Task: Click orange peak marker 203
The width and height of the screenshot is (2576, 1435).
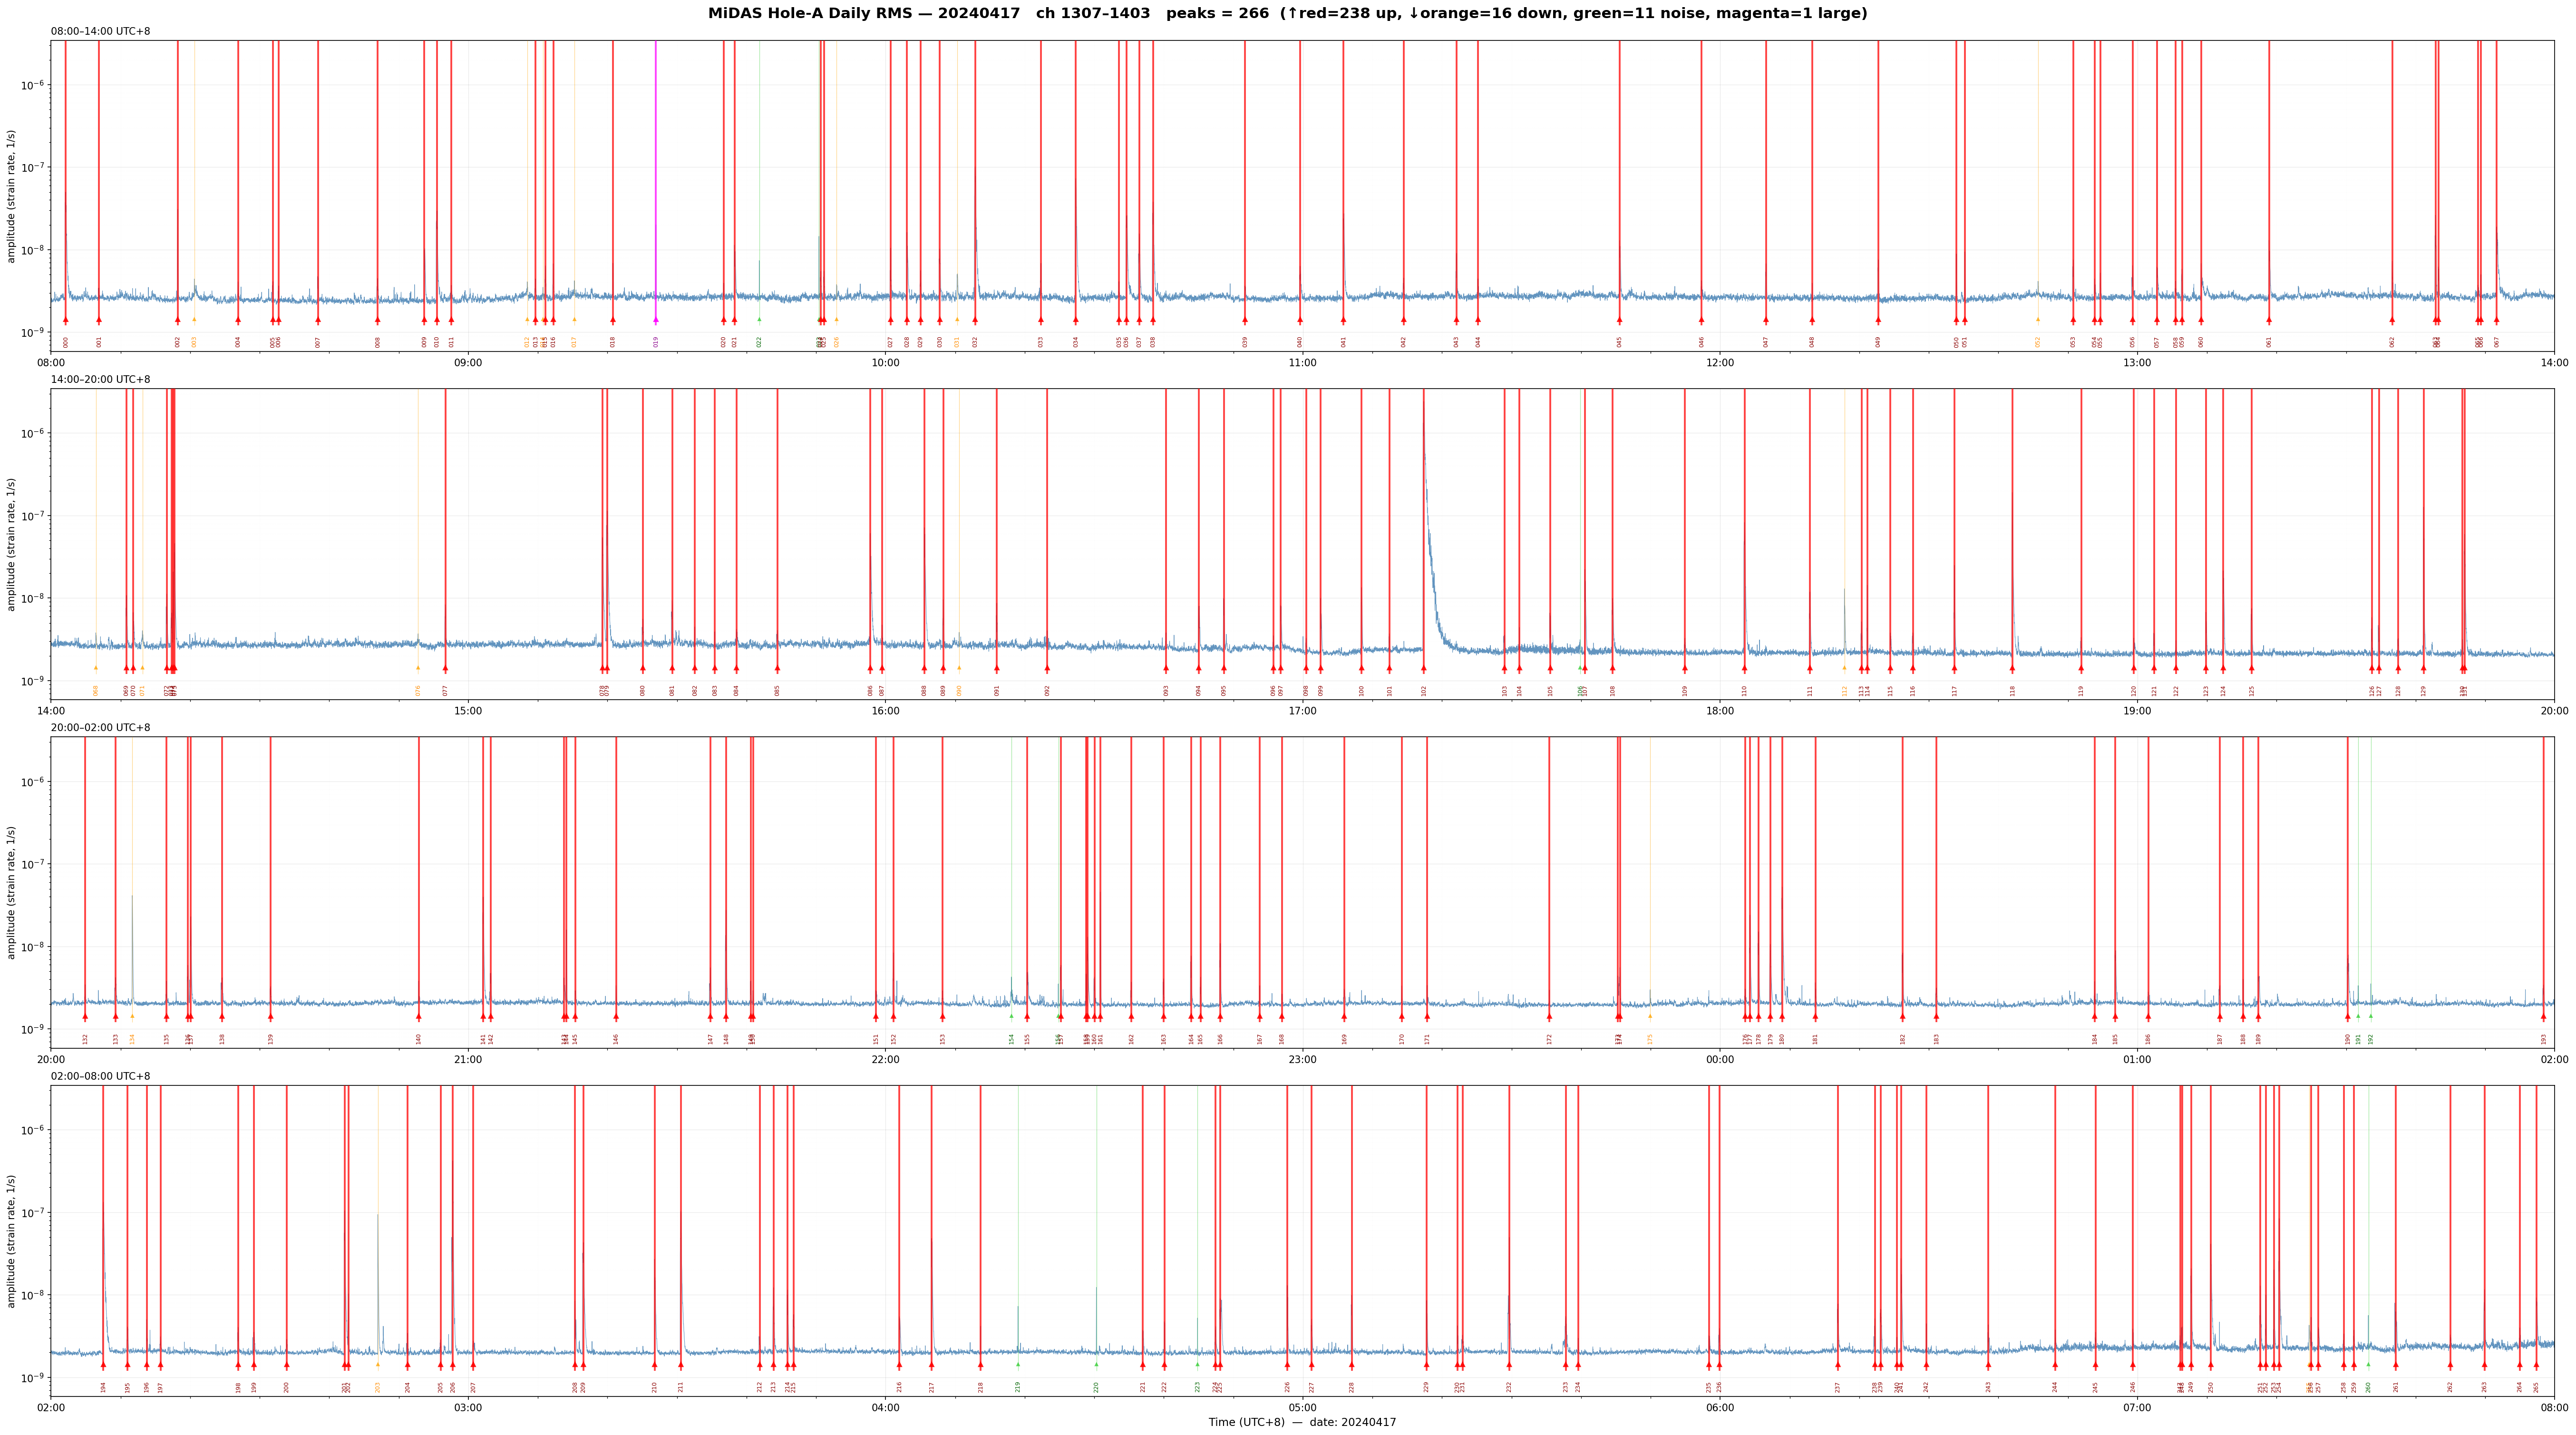Action: [x=378, y=1365]
